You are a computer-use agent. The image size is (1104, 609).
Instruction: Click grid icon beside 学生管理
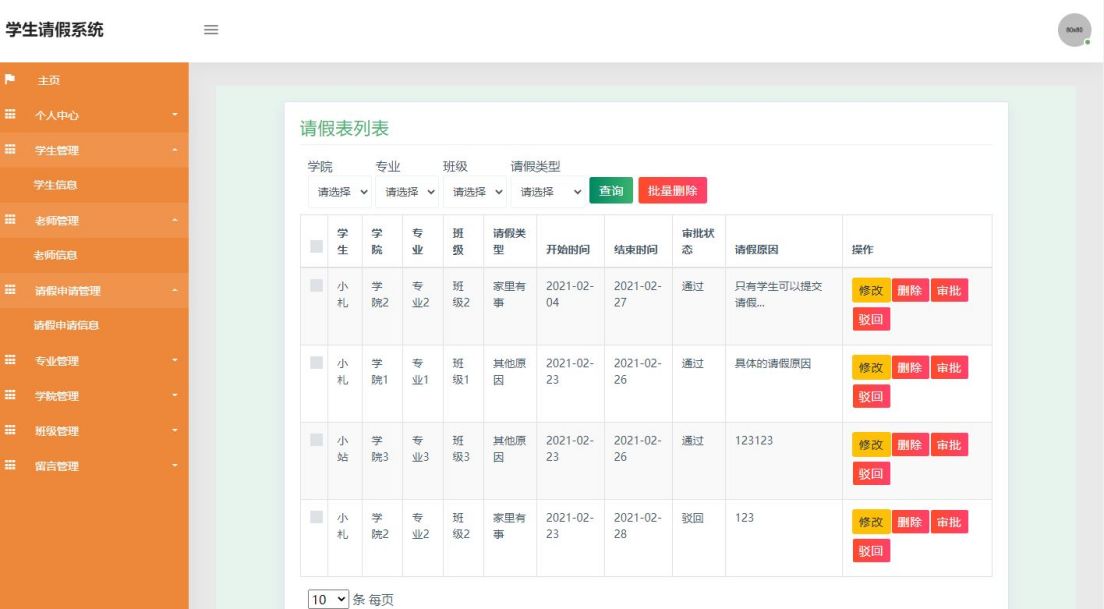[x=10, y=149]
